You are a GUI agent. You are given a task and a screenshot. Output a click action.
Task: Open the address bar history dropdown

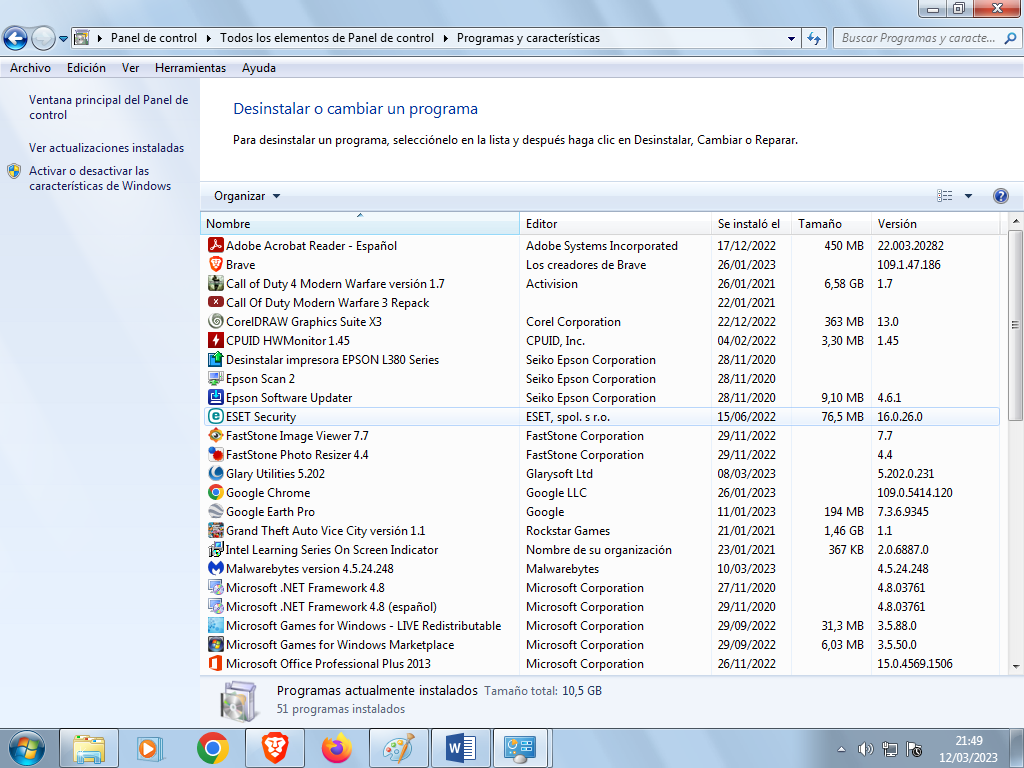click(x=791, y=38)
